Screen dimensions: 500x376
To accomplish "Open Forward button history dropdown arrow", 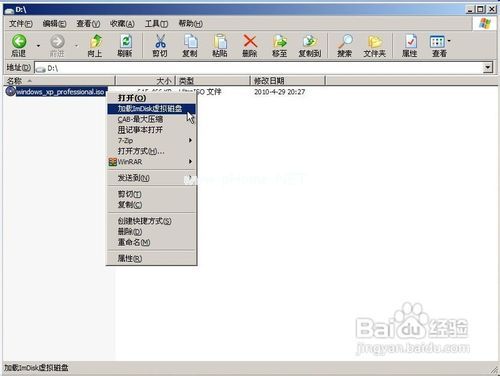I will [77, 45].
